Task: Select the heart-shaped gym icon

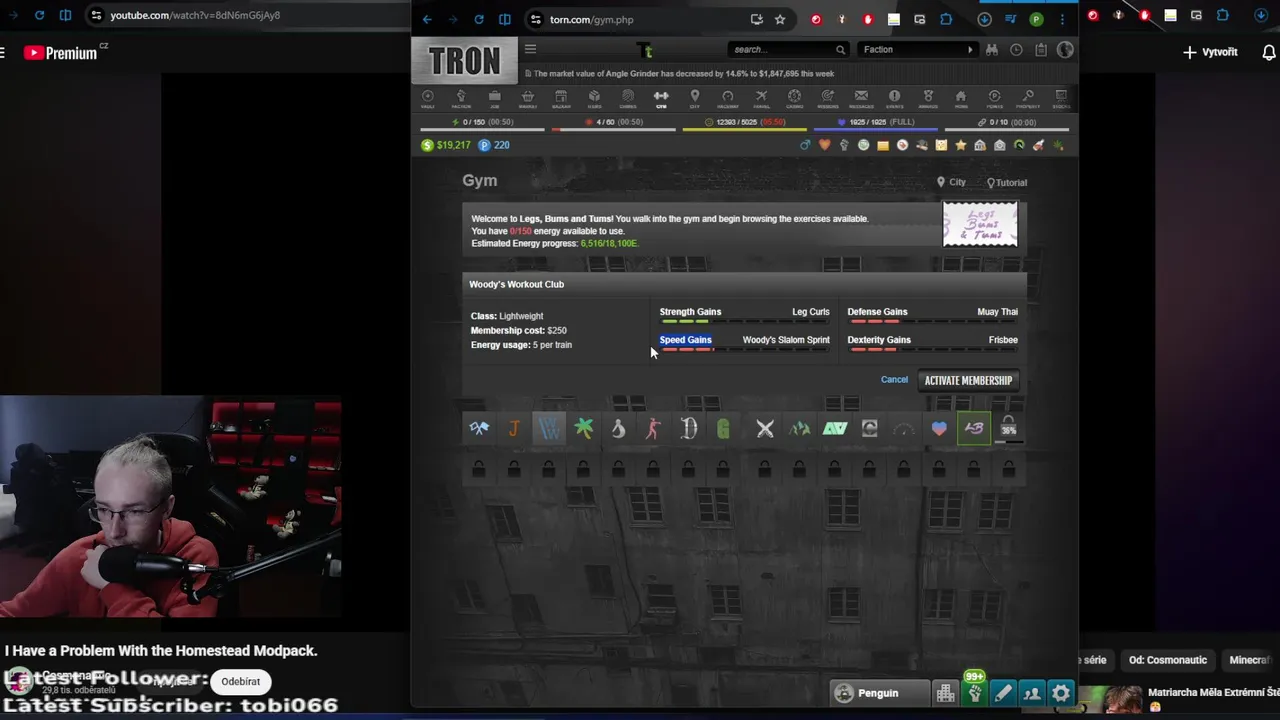Action: [x=939, y=429]
